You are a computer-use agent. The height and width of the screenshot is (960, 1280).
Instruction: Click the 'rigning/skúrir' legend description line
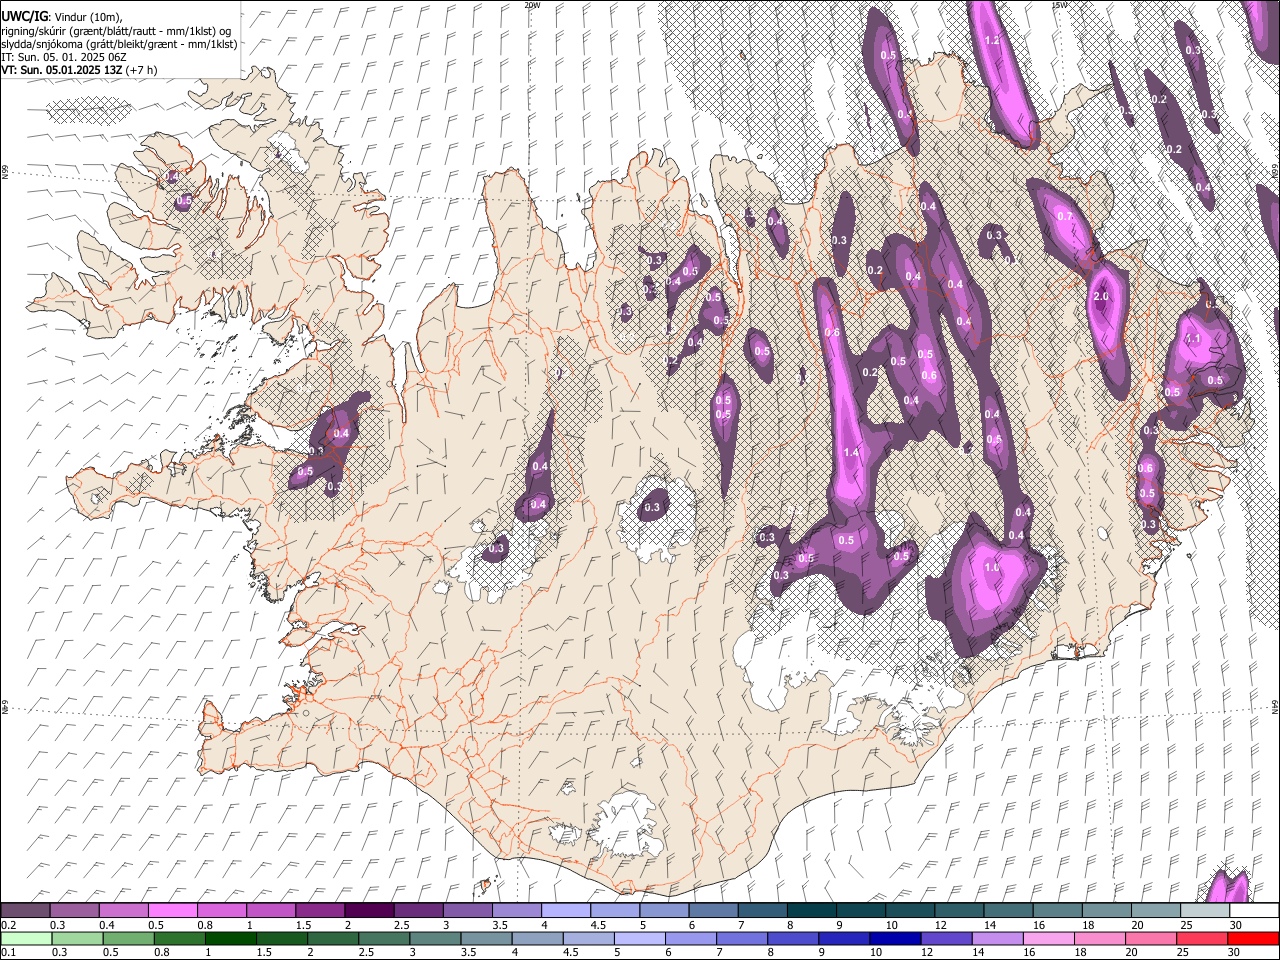[116, 30]
